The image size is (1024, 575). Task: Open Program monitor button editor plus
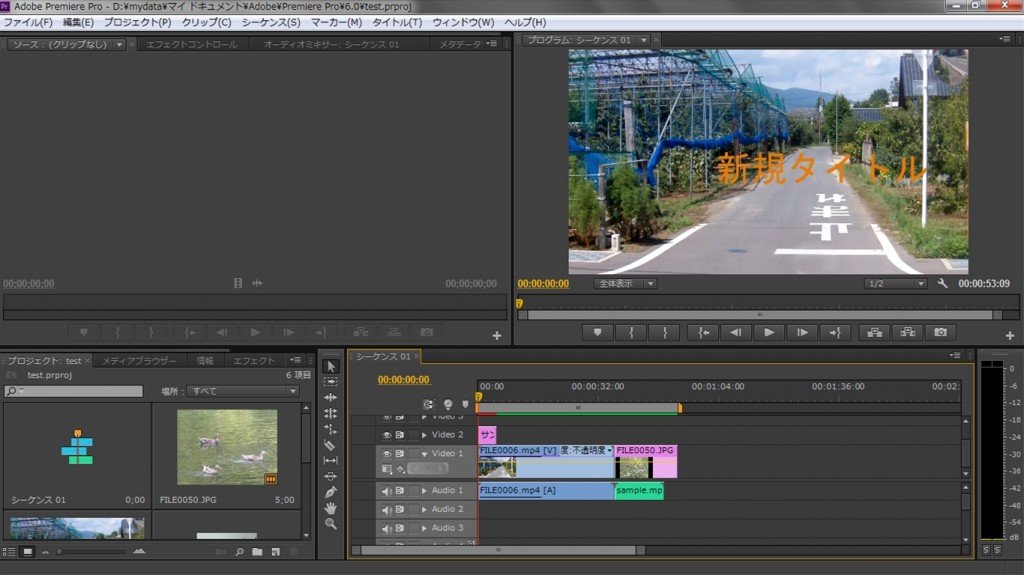1010,335
